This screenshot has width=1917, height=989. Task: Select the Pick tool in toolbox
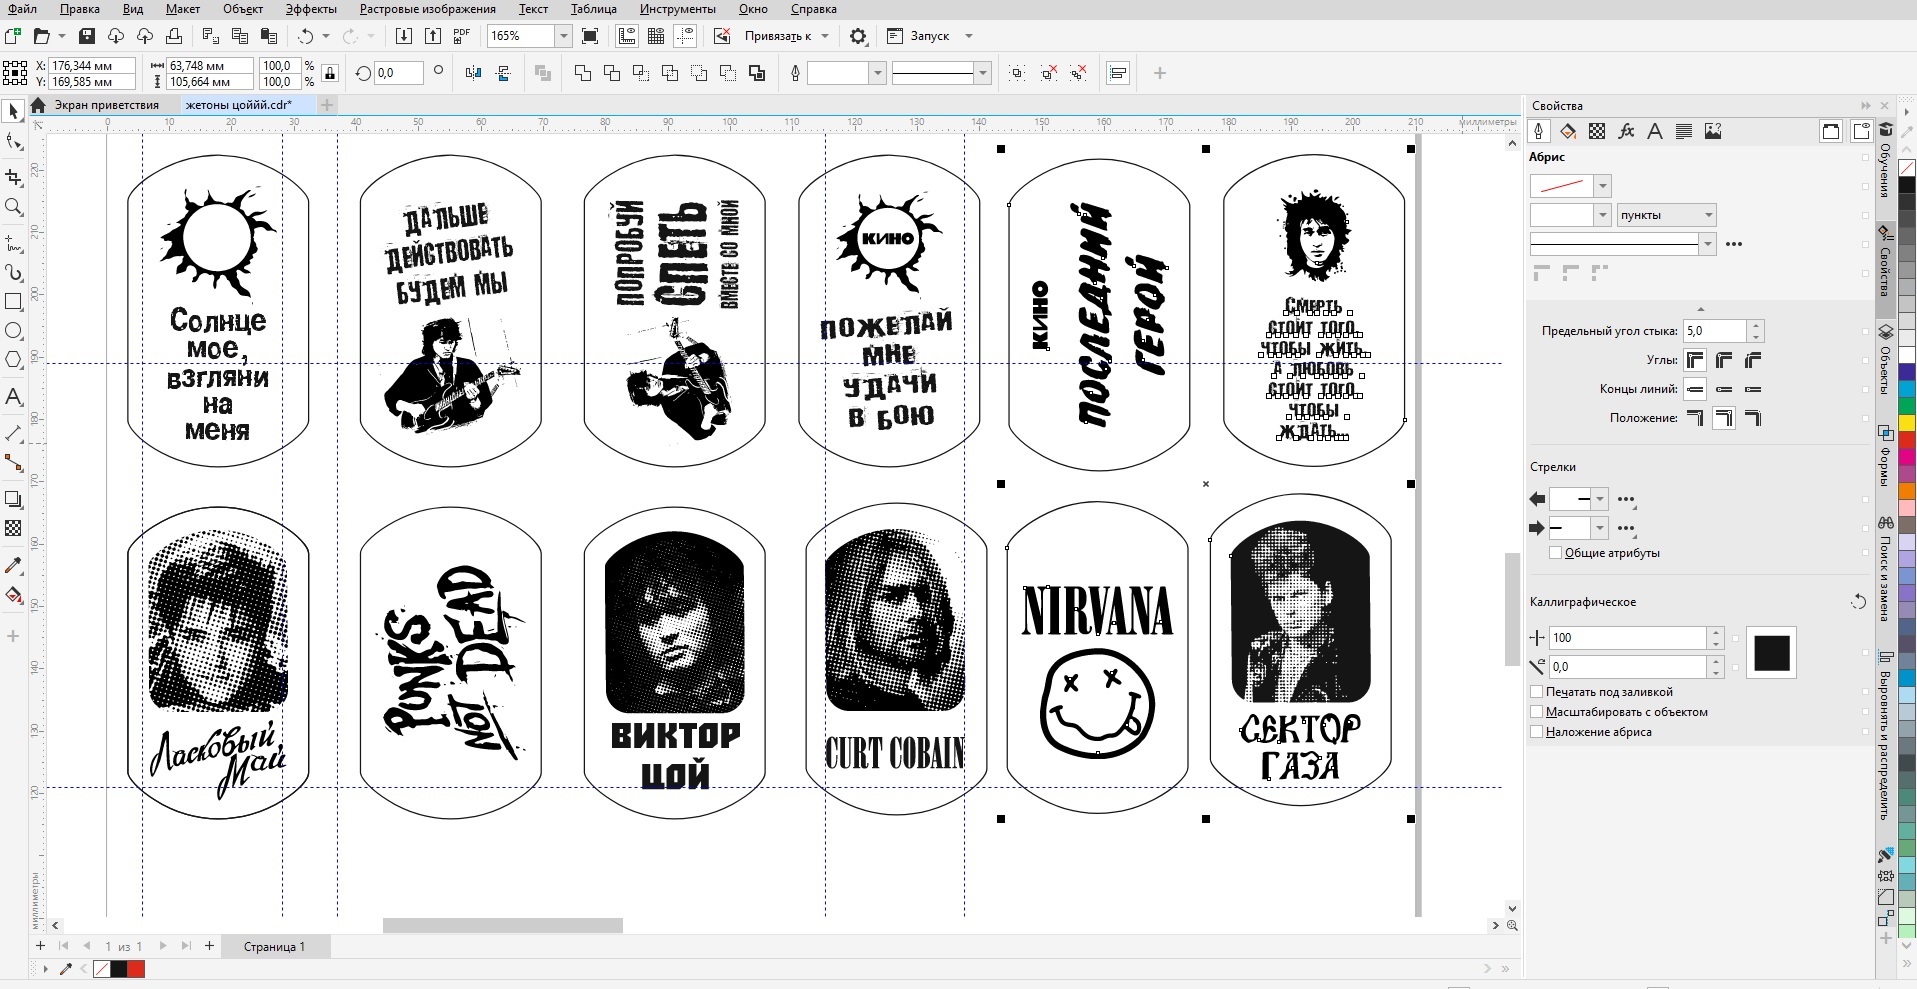(13, 112)
